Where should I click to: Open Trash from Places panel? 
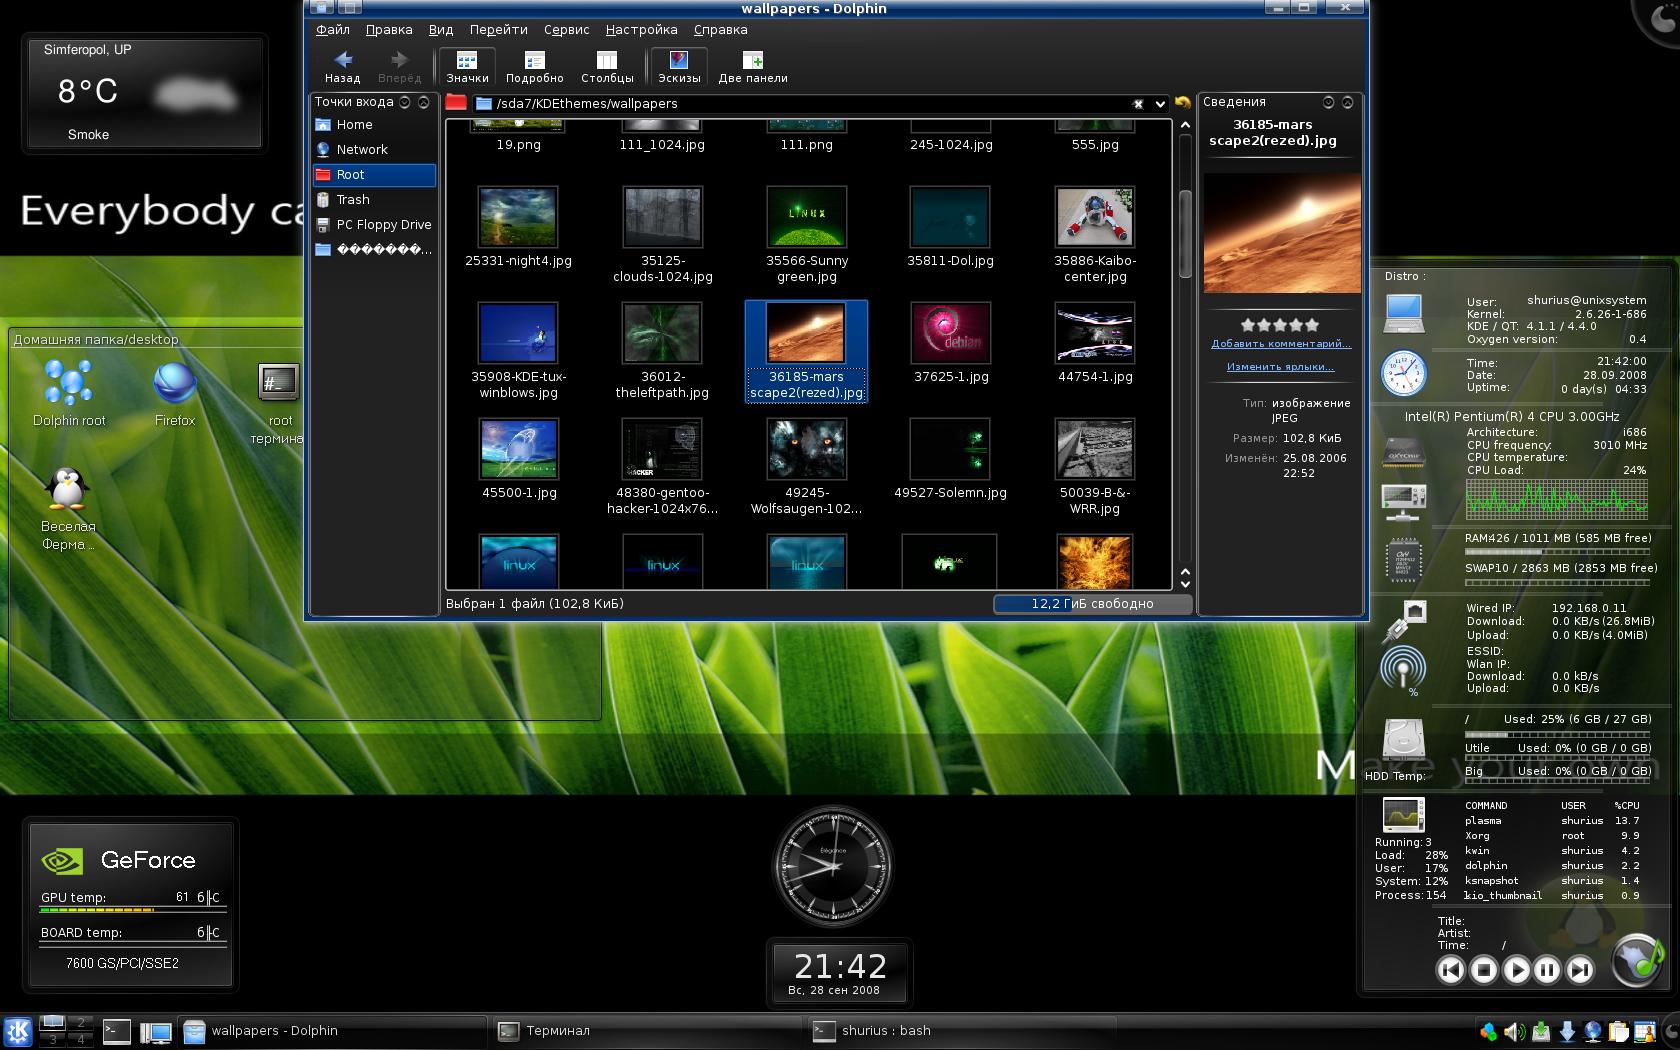point(353,200)
